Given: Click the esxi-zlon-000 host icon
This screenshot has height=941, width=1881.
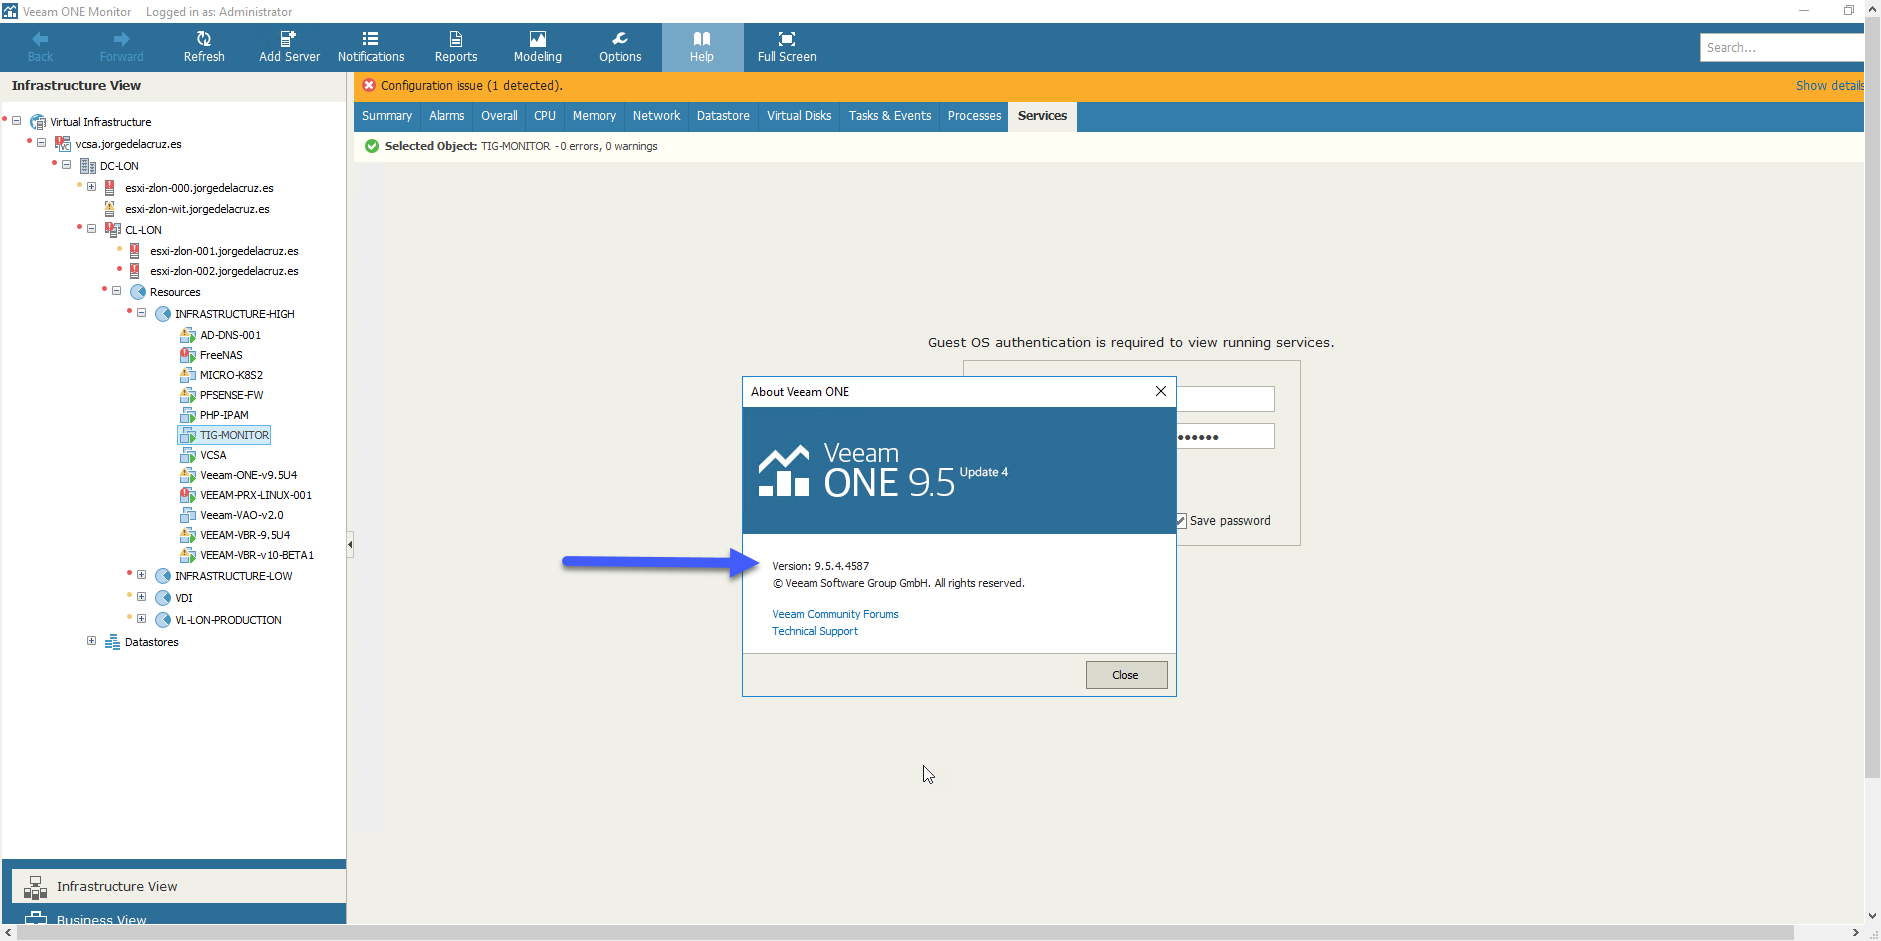Looking at the screenshot, I should click(x=109, y=188).
